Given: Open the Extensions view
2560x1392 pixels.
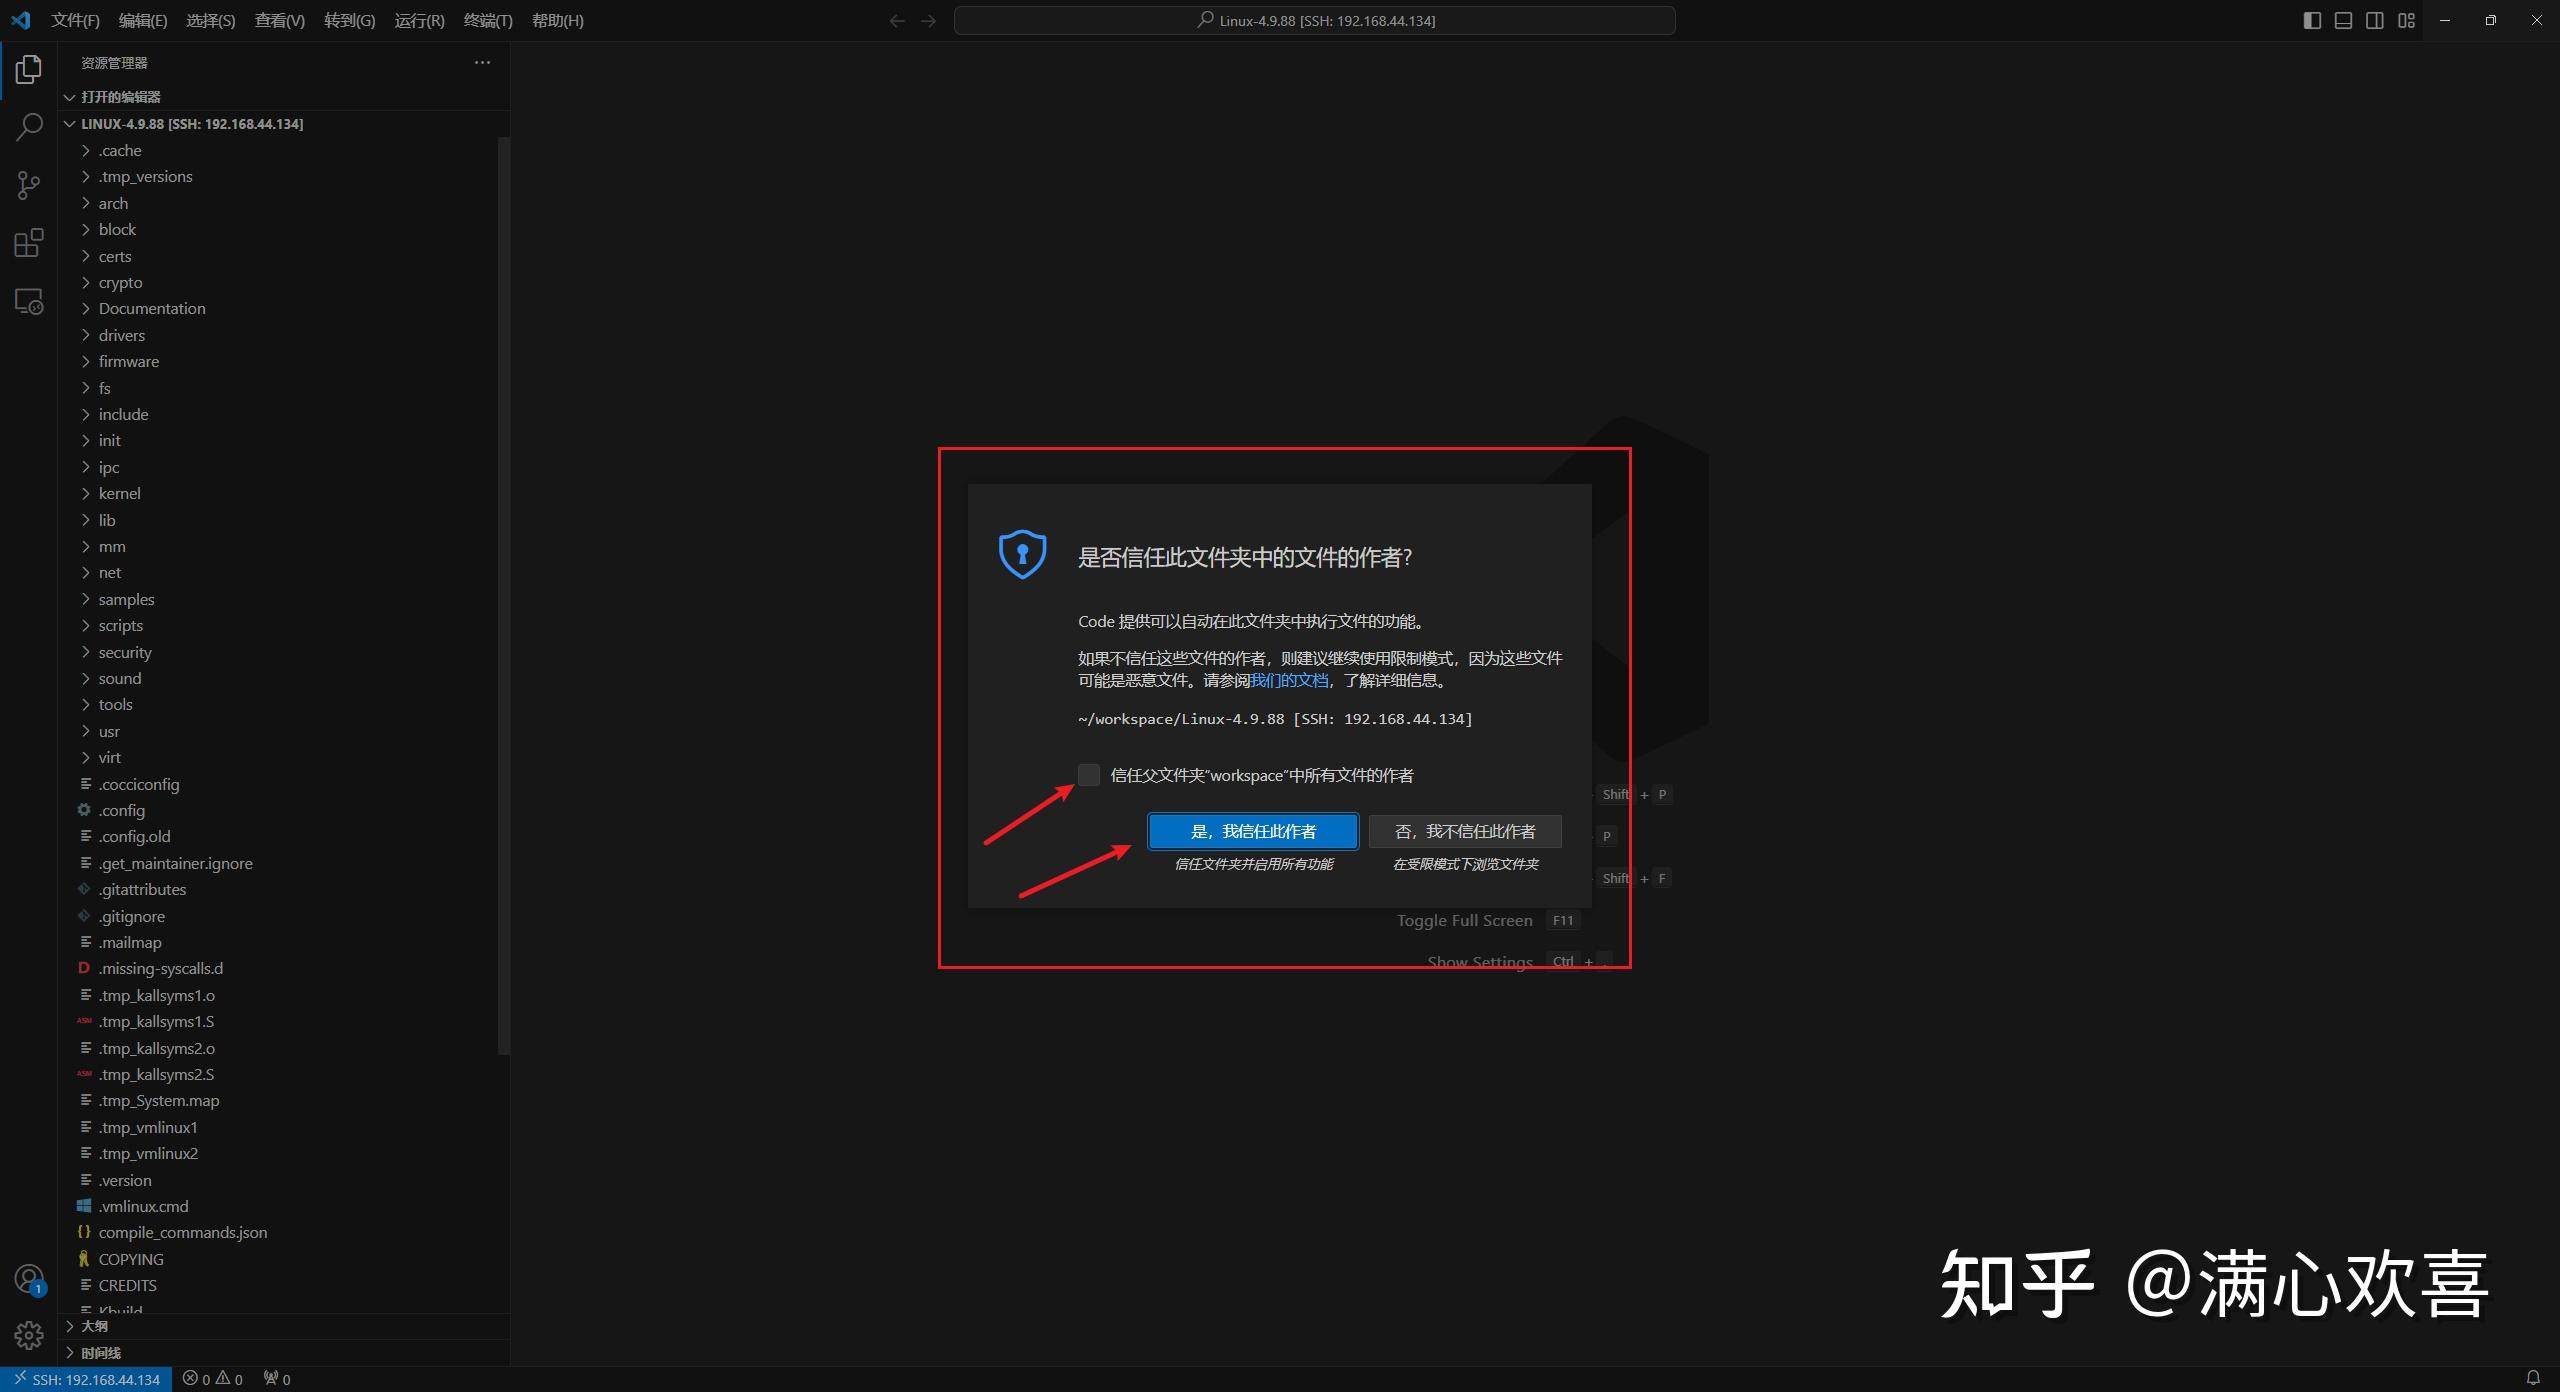Looking at the screenshot, I should click(x=28, y=242).
